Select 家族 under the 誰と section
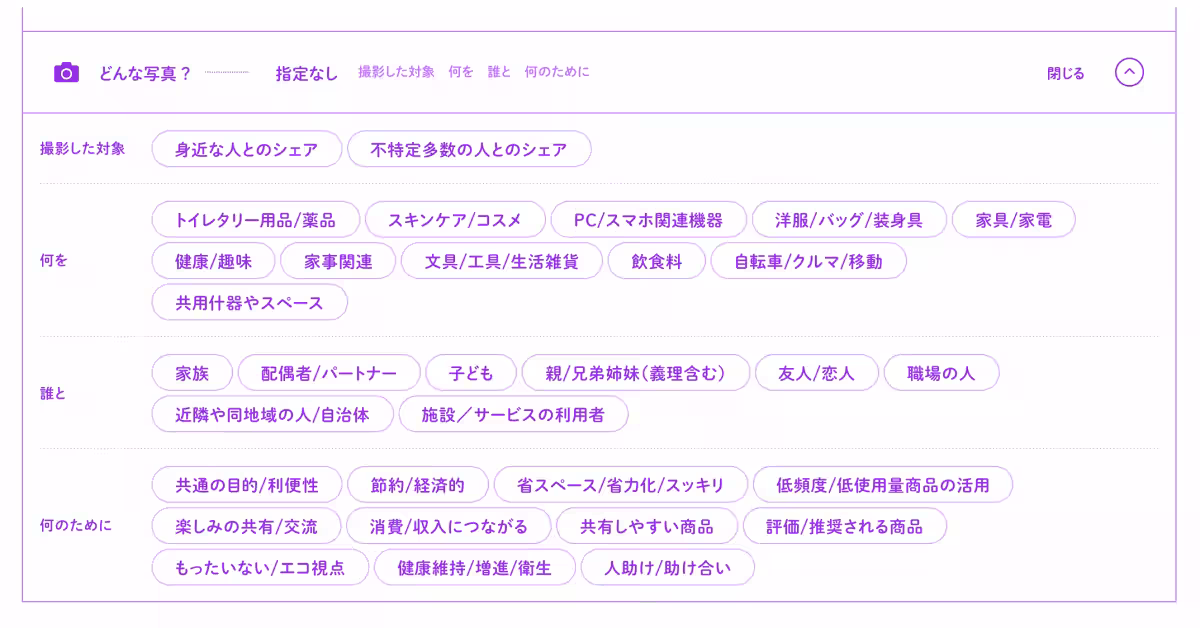This screenshot has height=628, width=1200. [191, 372]
